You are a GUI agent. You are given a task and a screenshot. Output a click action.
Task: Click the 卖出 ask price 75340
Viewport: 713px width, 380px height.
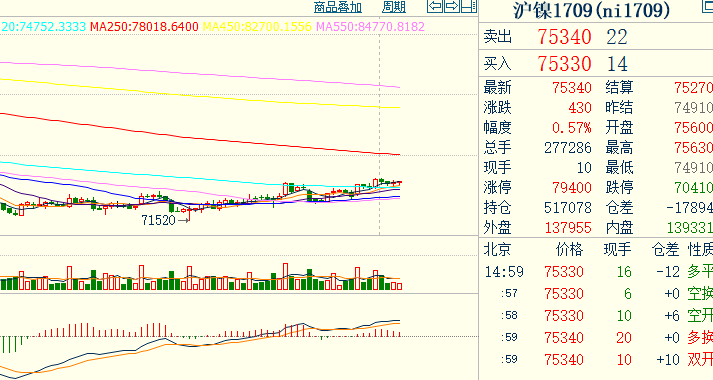click(x=564, y=37)
